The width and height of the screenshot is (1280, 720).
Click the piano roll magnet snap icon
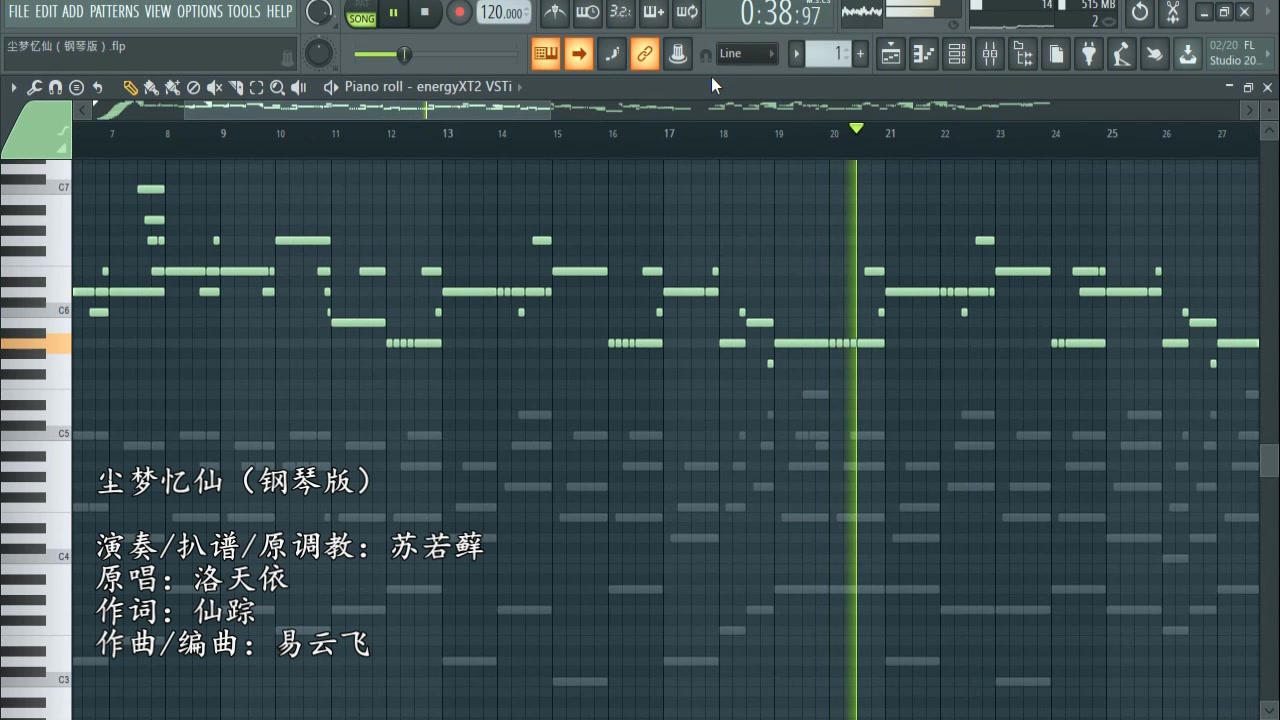[x=55, y=88]
